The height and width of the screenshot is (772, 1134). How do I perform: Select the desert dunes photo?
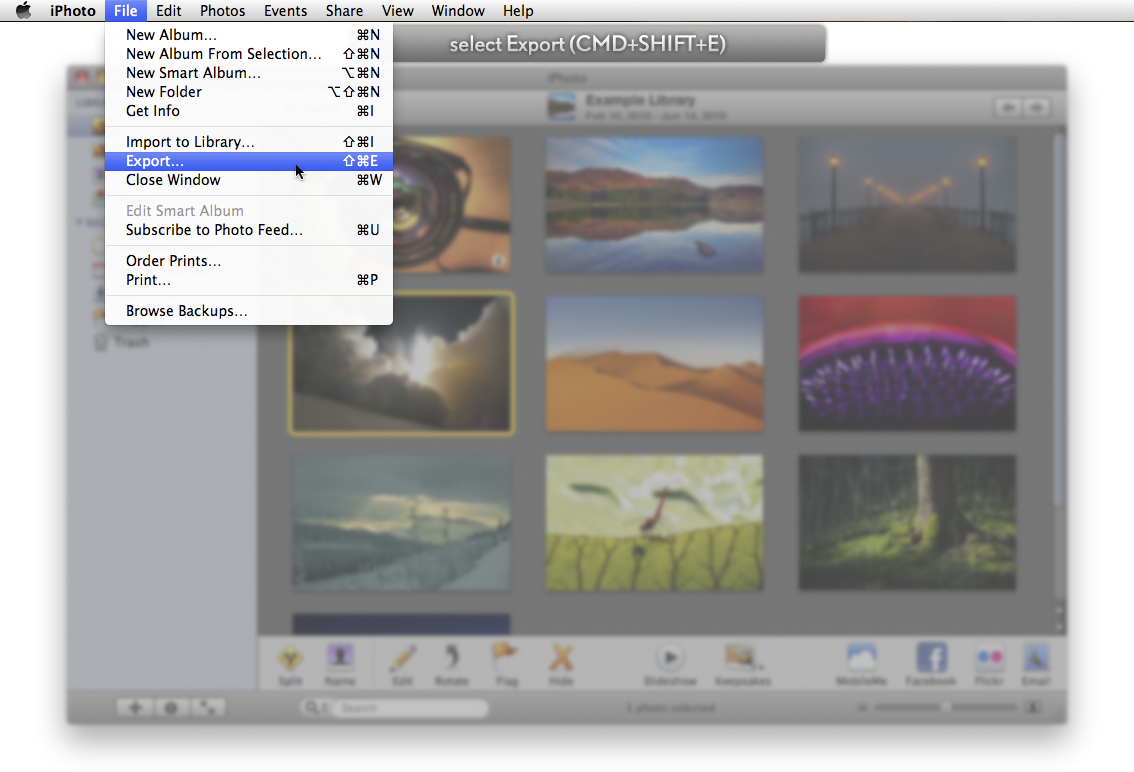[655, 363]
